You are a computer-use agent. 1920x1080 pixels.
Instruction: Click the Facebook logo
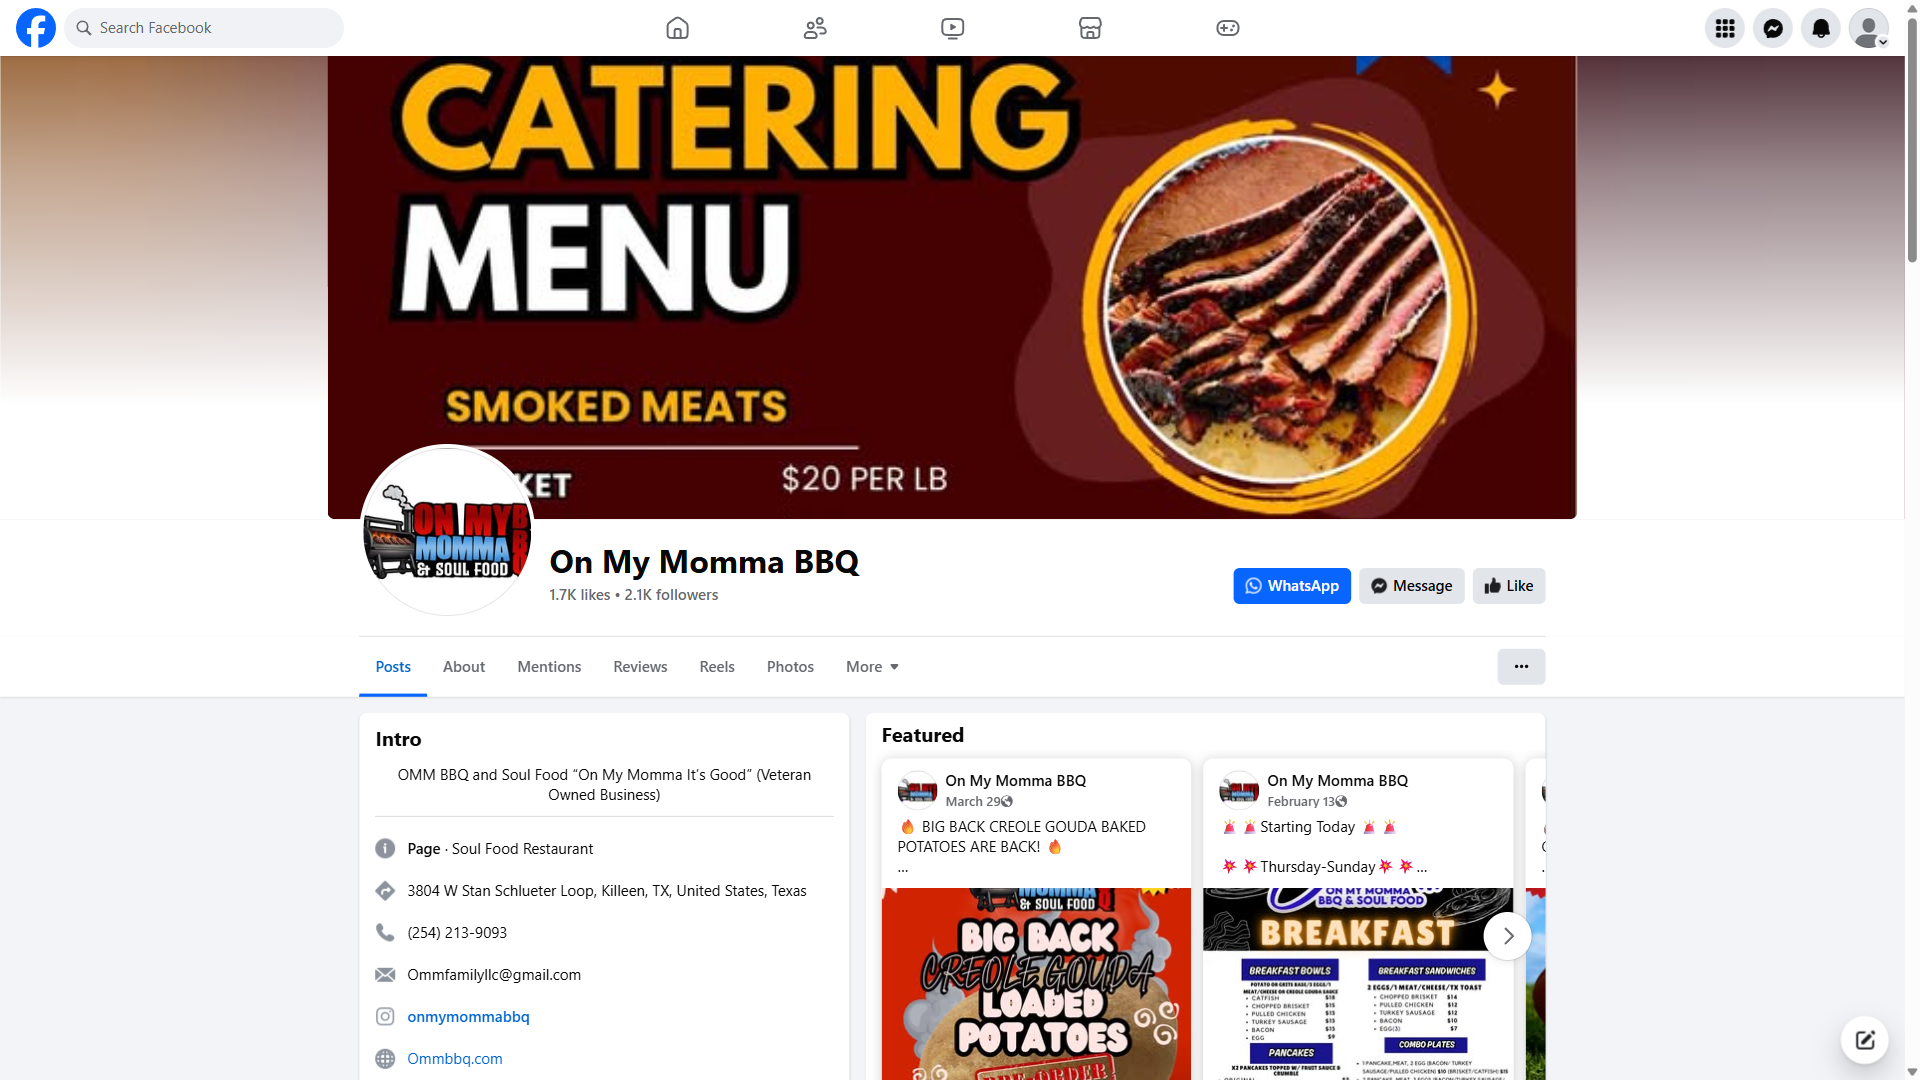36,28
